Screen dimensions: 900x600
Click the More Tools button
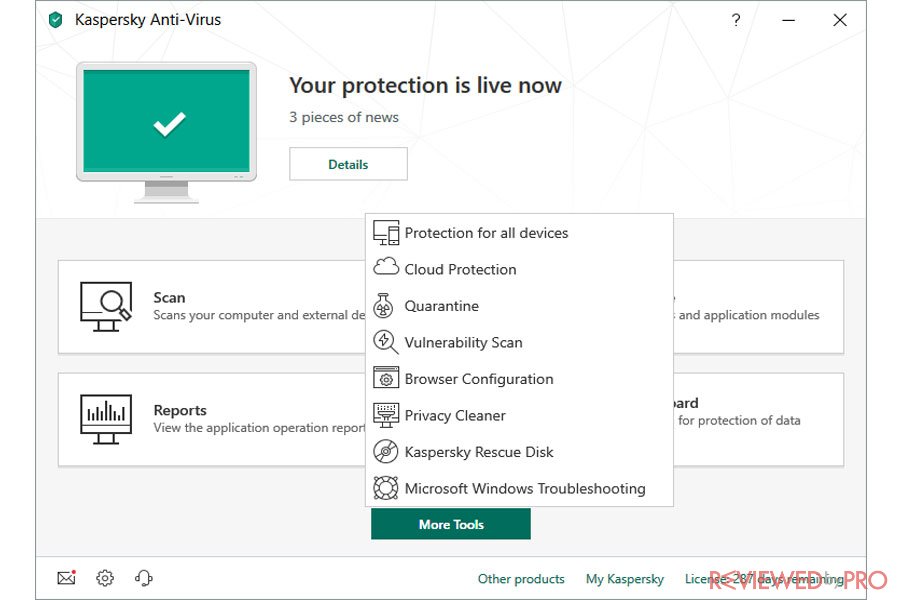451,524
